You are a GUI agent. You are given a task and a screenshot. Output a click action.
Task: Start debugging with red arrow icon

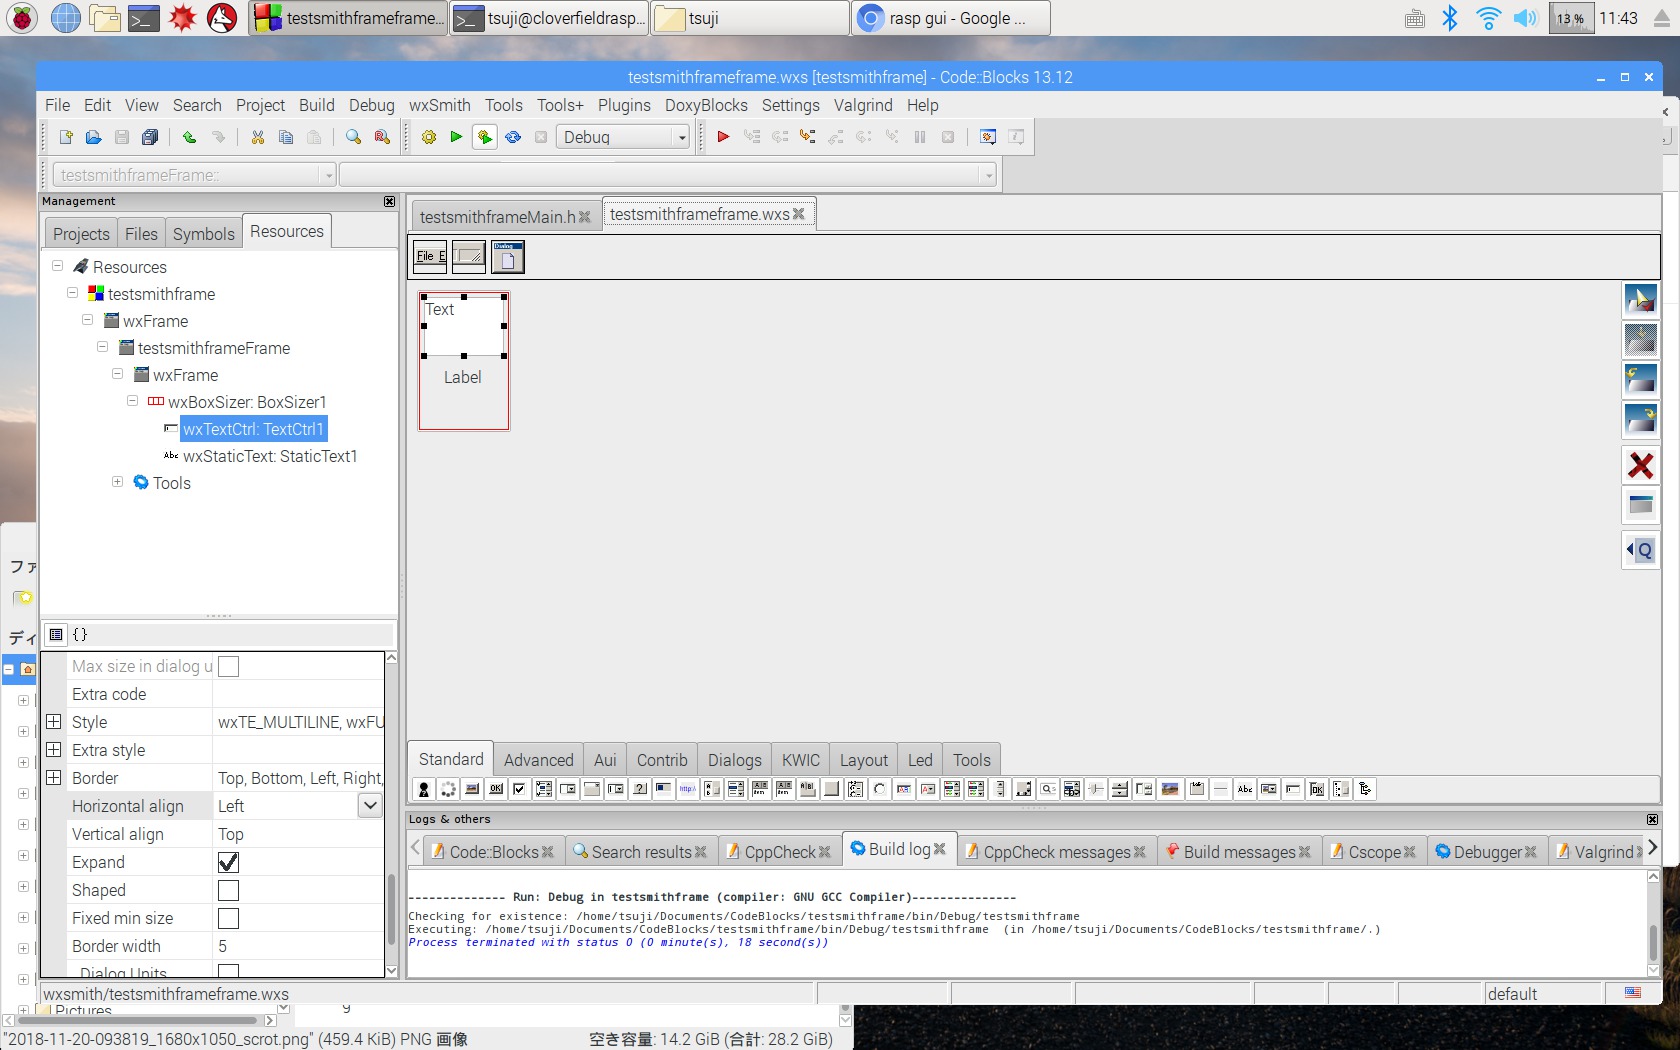coord(723,137)
